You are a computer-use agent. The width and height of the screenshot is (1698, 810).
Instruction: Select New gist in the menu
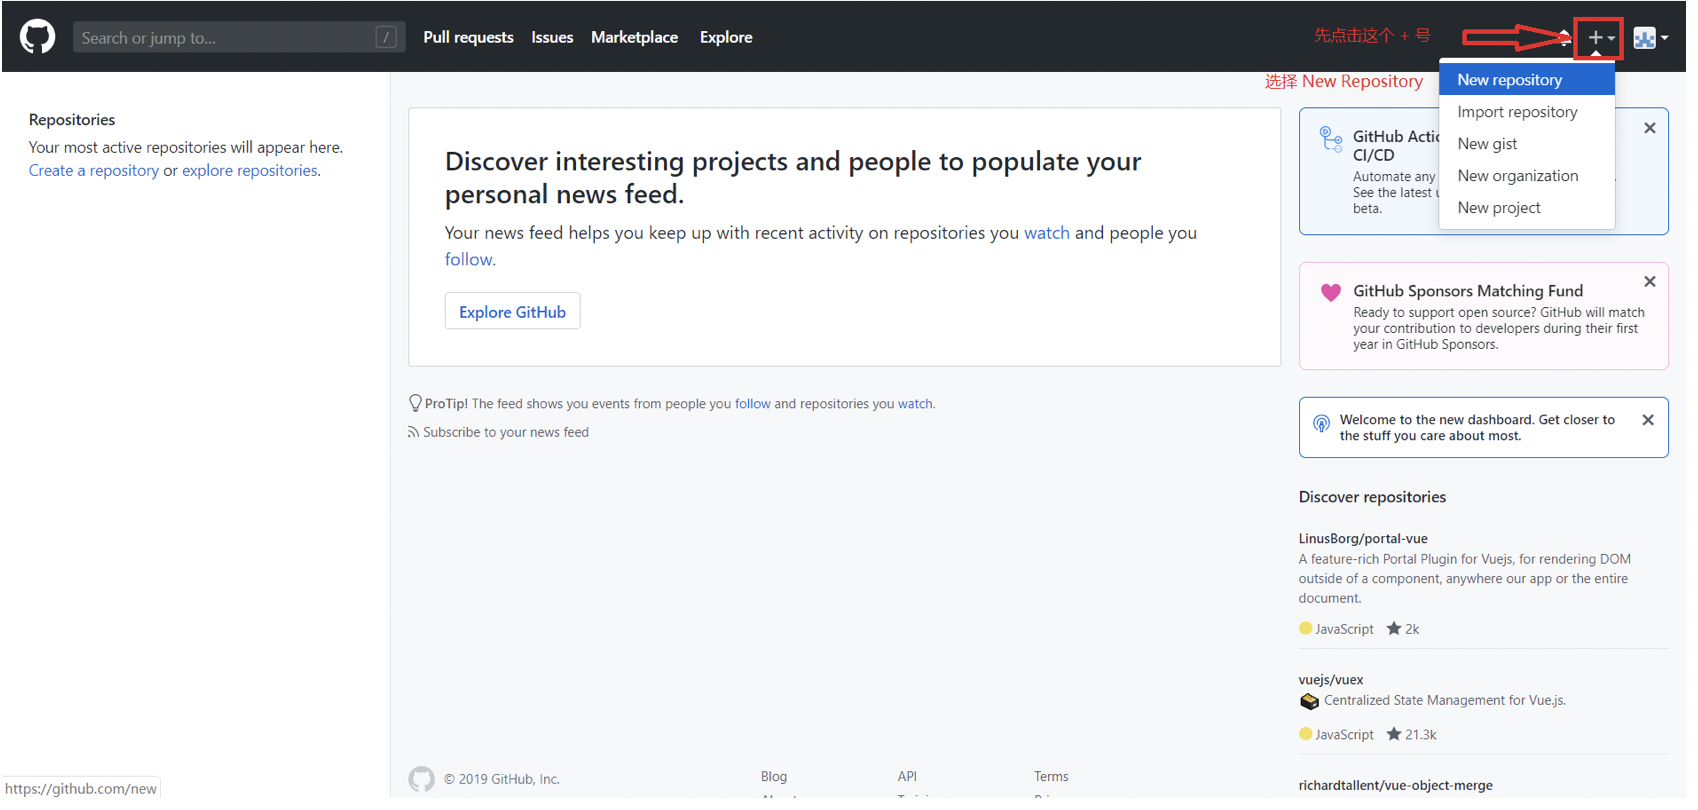coord(1487,144)
